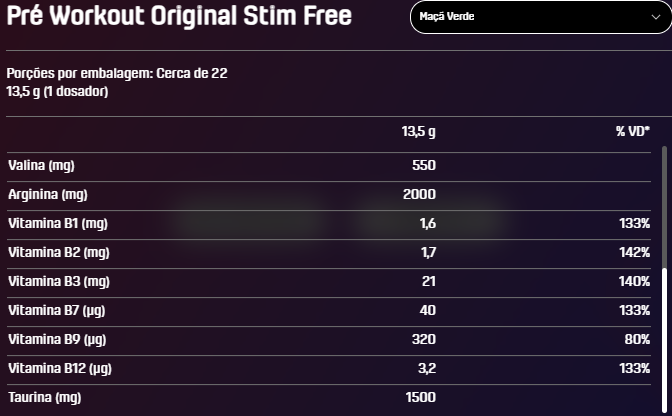672x416 pixels.
Task: Click the Pré Workout Original Stim Free title
Action: 179,15
